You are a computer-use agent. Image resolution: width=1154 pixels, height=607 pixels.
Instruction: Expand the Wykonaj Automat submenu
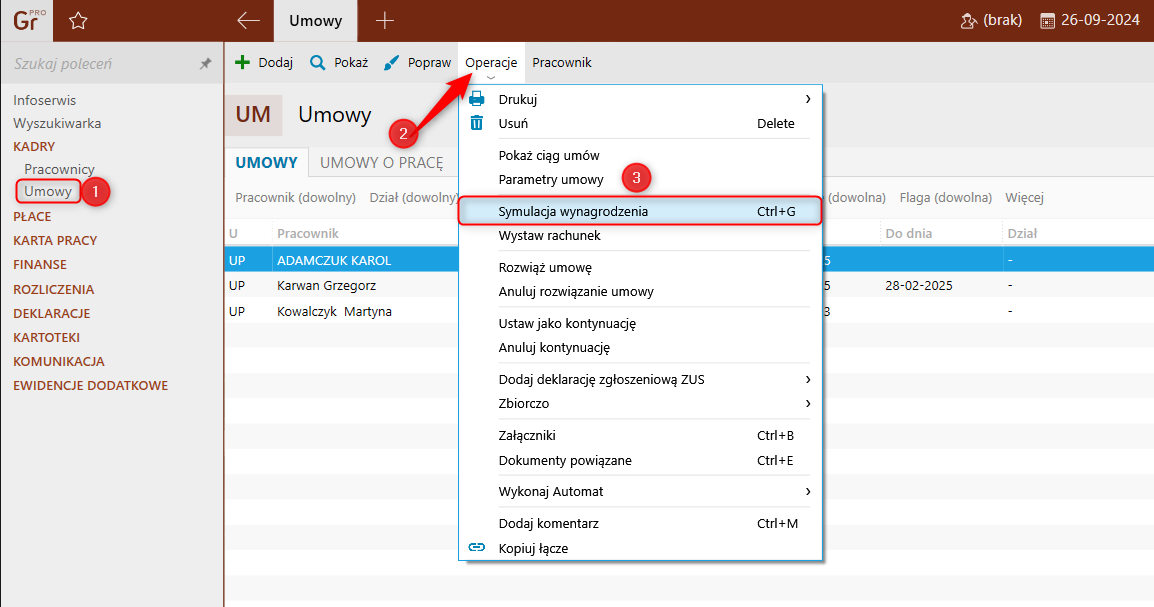coord(807,491)
